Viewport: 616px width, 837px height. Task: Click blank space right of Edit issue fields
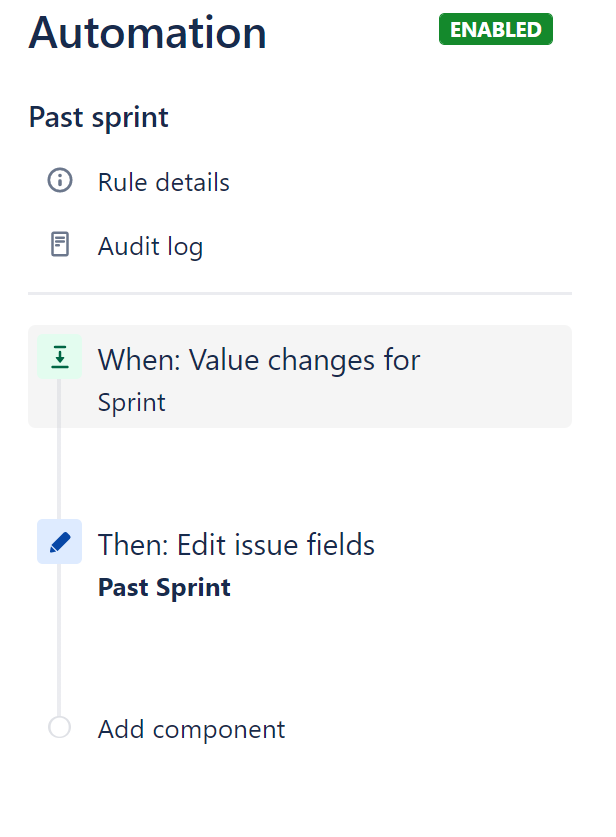480,545
